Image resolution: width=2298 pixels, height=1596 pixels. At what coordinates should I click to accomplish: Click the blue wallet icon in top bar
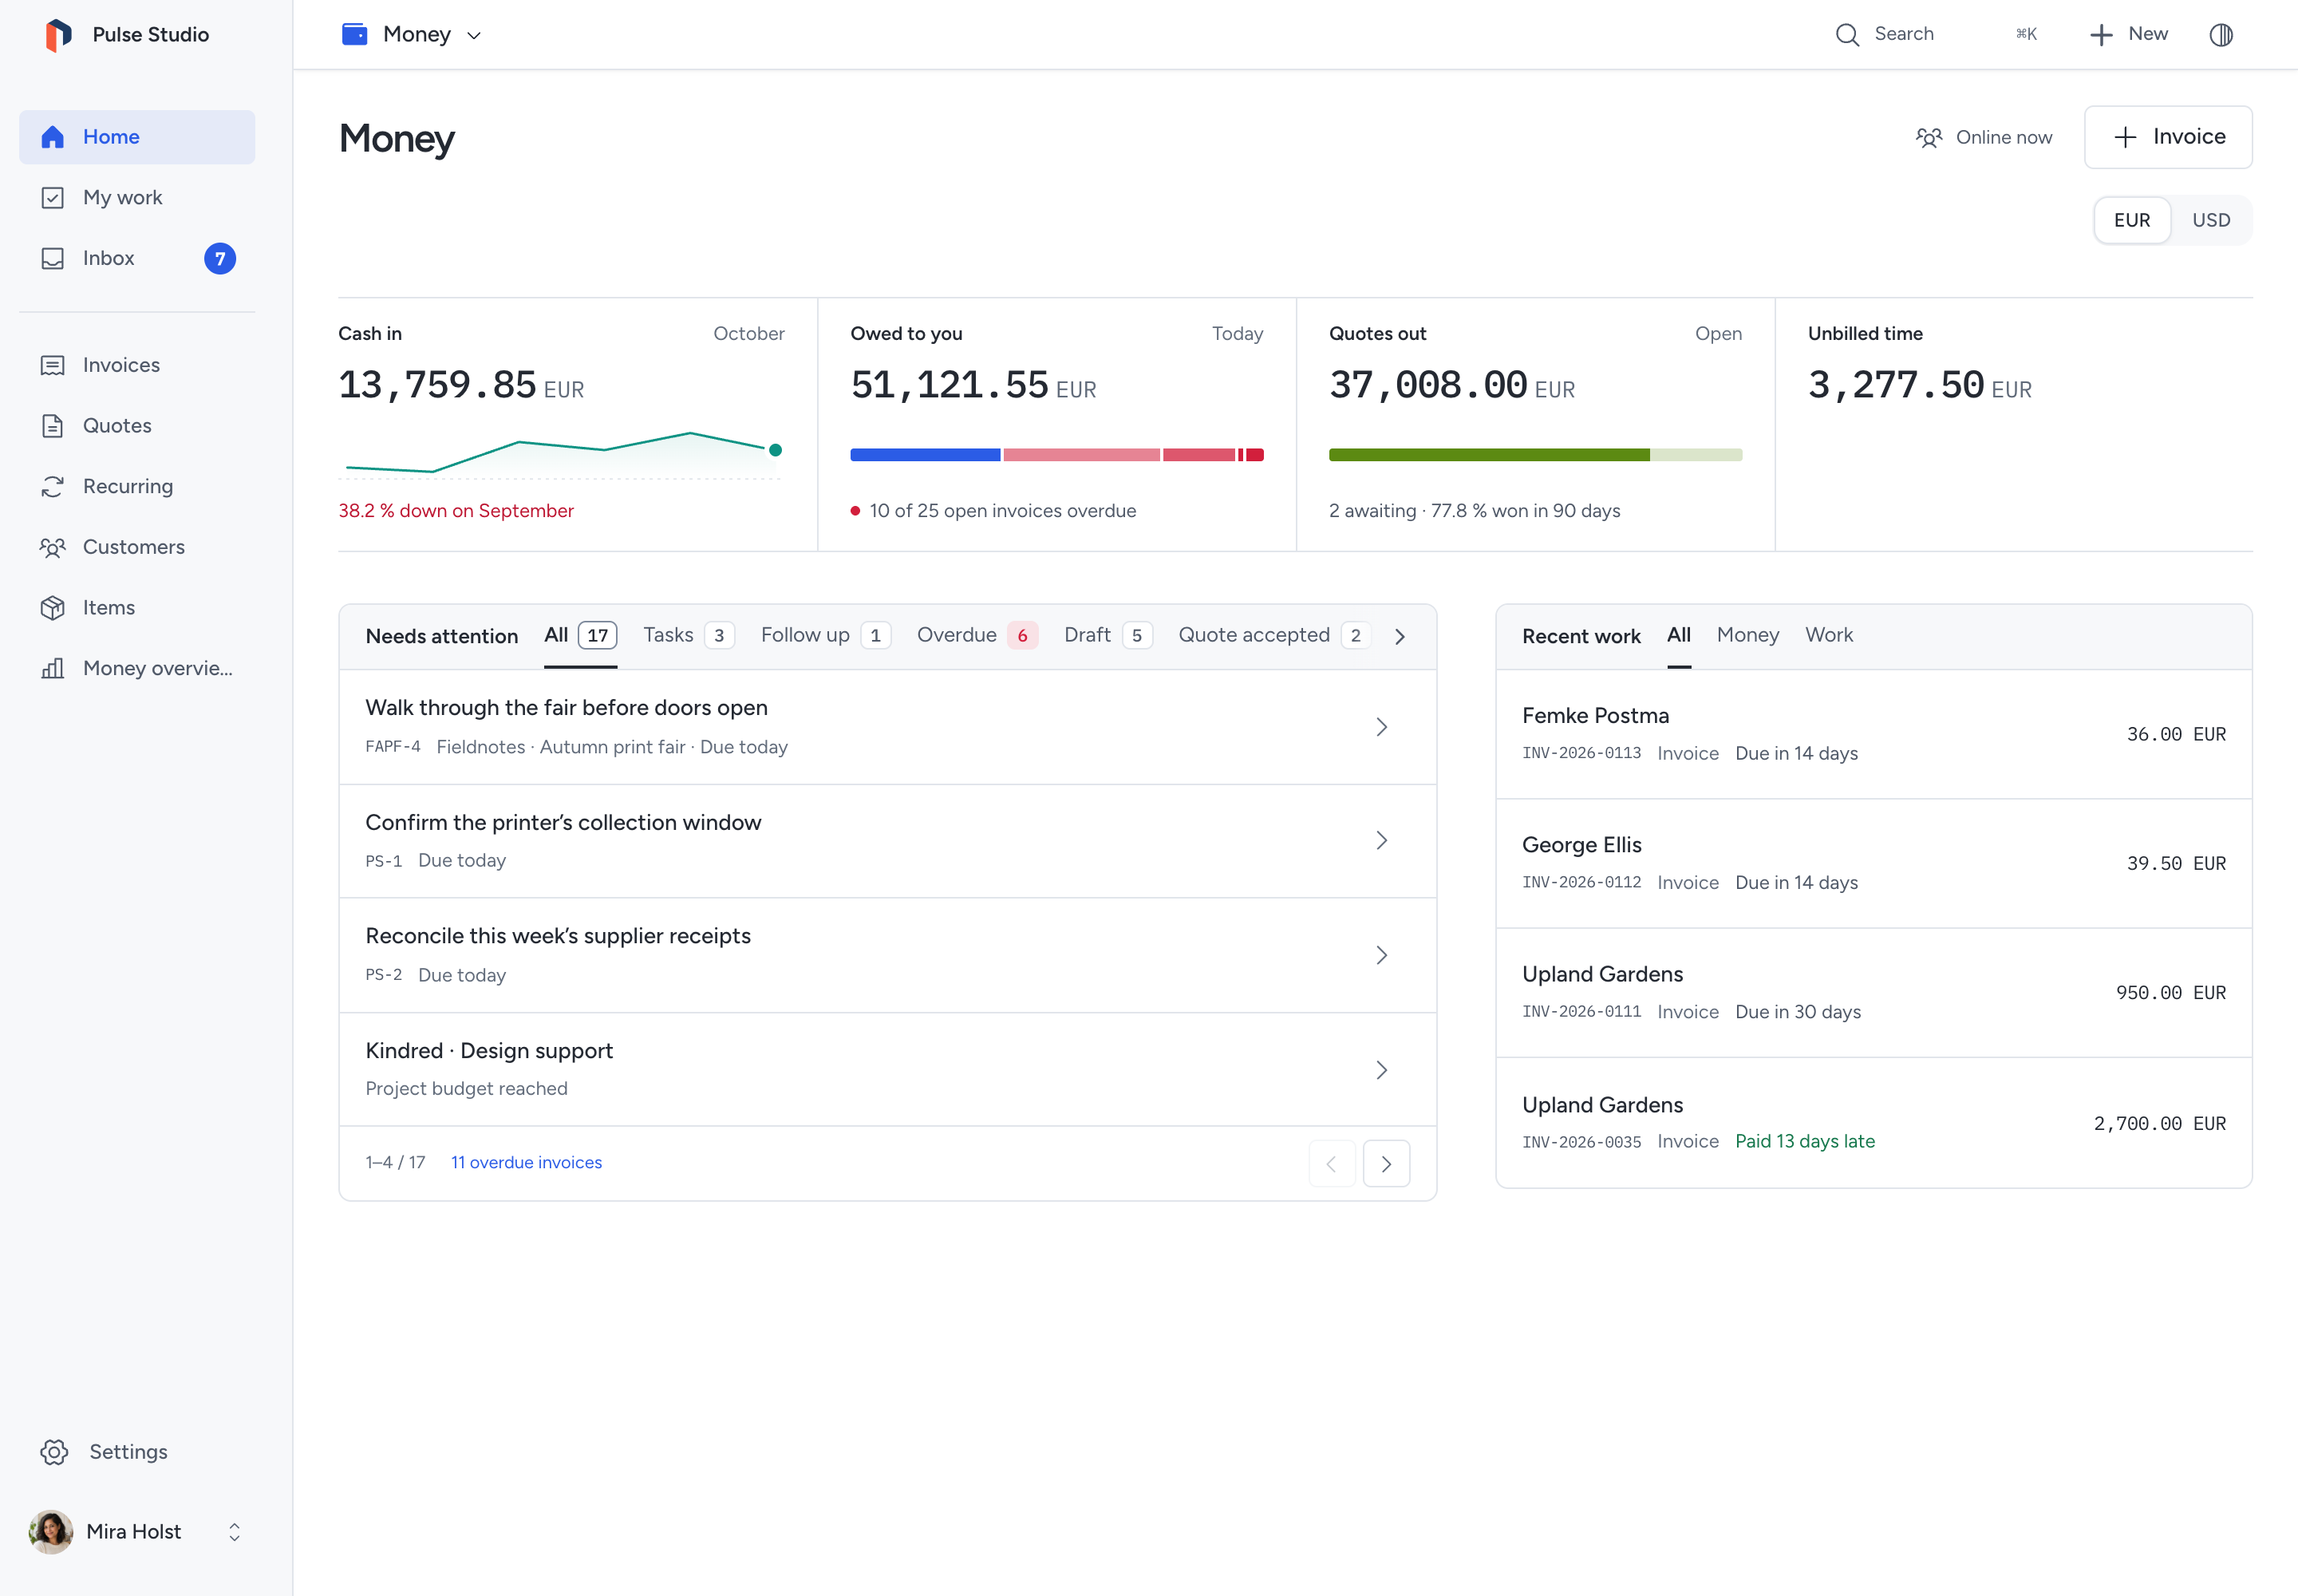354,35
